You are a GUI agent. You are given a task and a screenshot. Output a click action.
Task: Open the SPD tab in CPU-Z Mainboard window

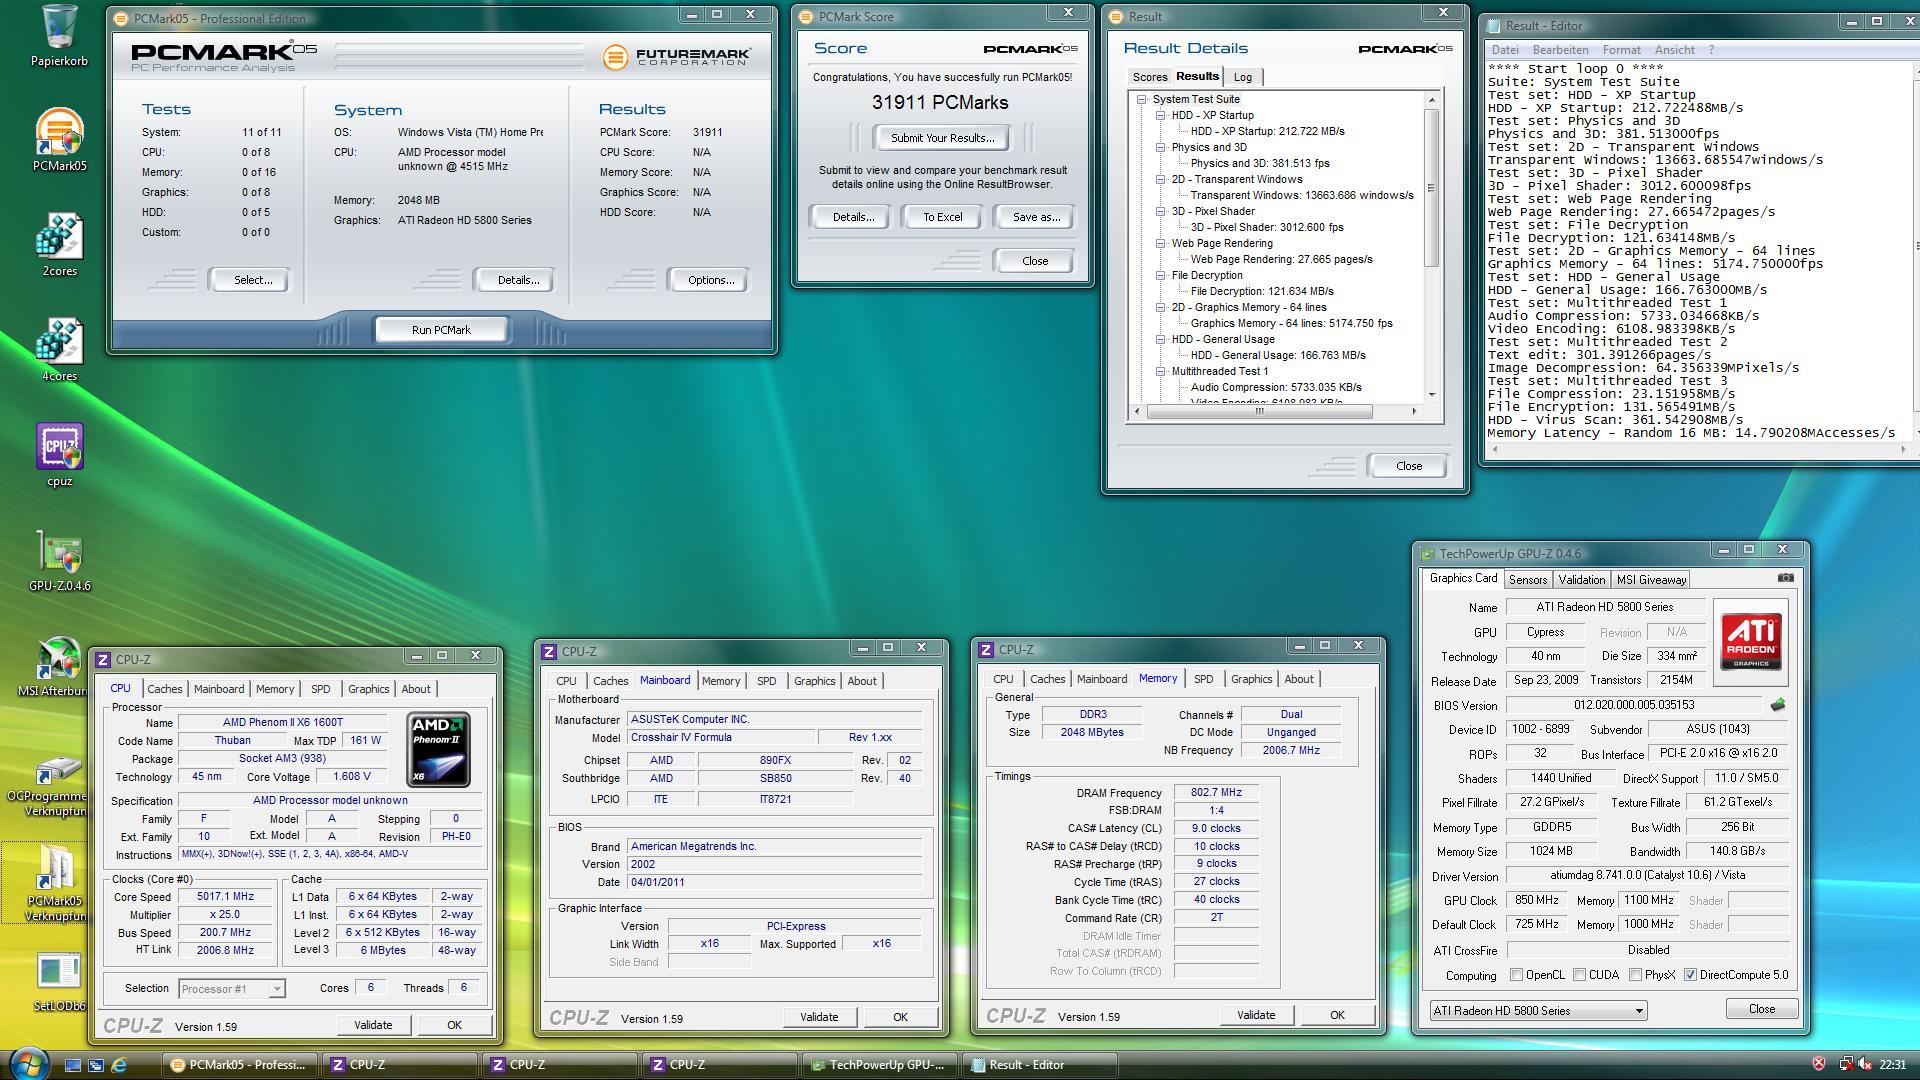pyautogui.click(x=766, y=681)
